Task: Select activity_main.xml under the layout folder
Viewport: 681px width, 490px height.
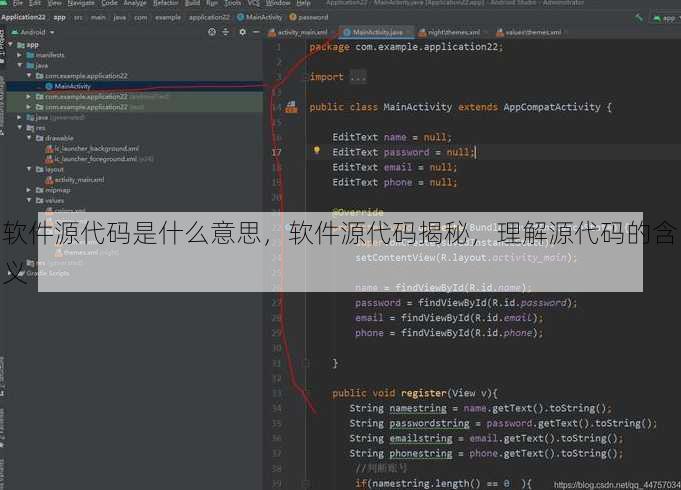Action: coord(79,180)
